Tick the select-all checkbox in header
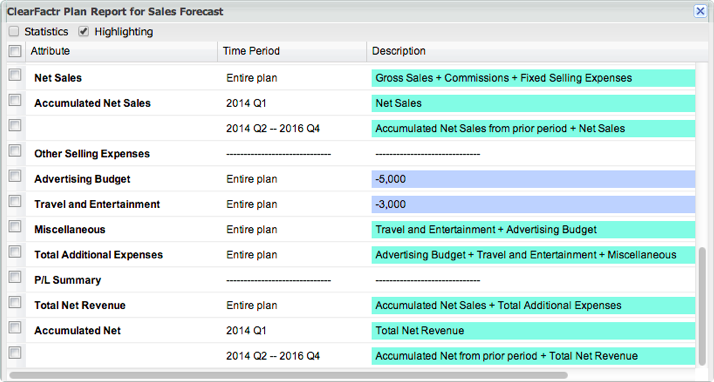Viewport: 714px width, 382px height. pyautogui.click(x=15, y=51)
